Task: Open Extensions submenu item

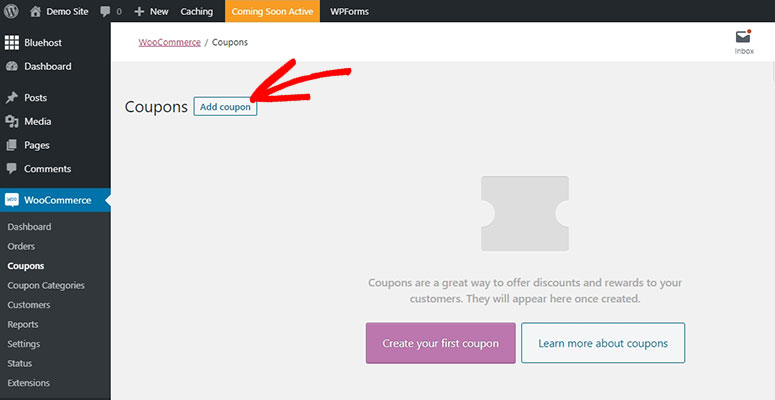Action: 29,383
